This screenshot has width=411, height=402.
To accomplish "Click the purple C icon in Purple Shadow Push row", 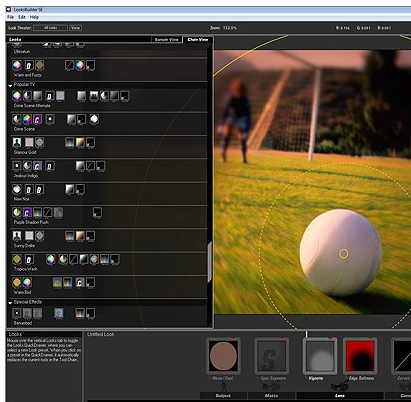I will click(x=27, y=212).
